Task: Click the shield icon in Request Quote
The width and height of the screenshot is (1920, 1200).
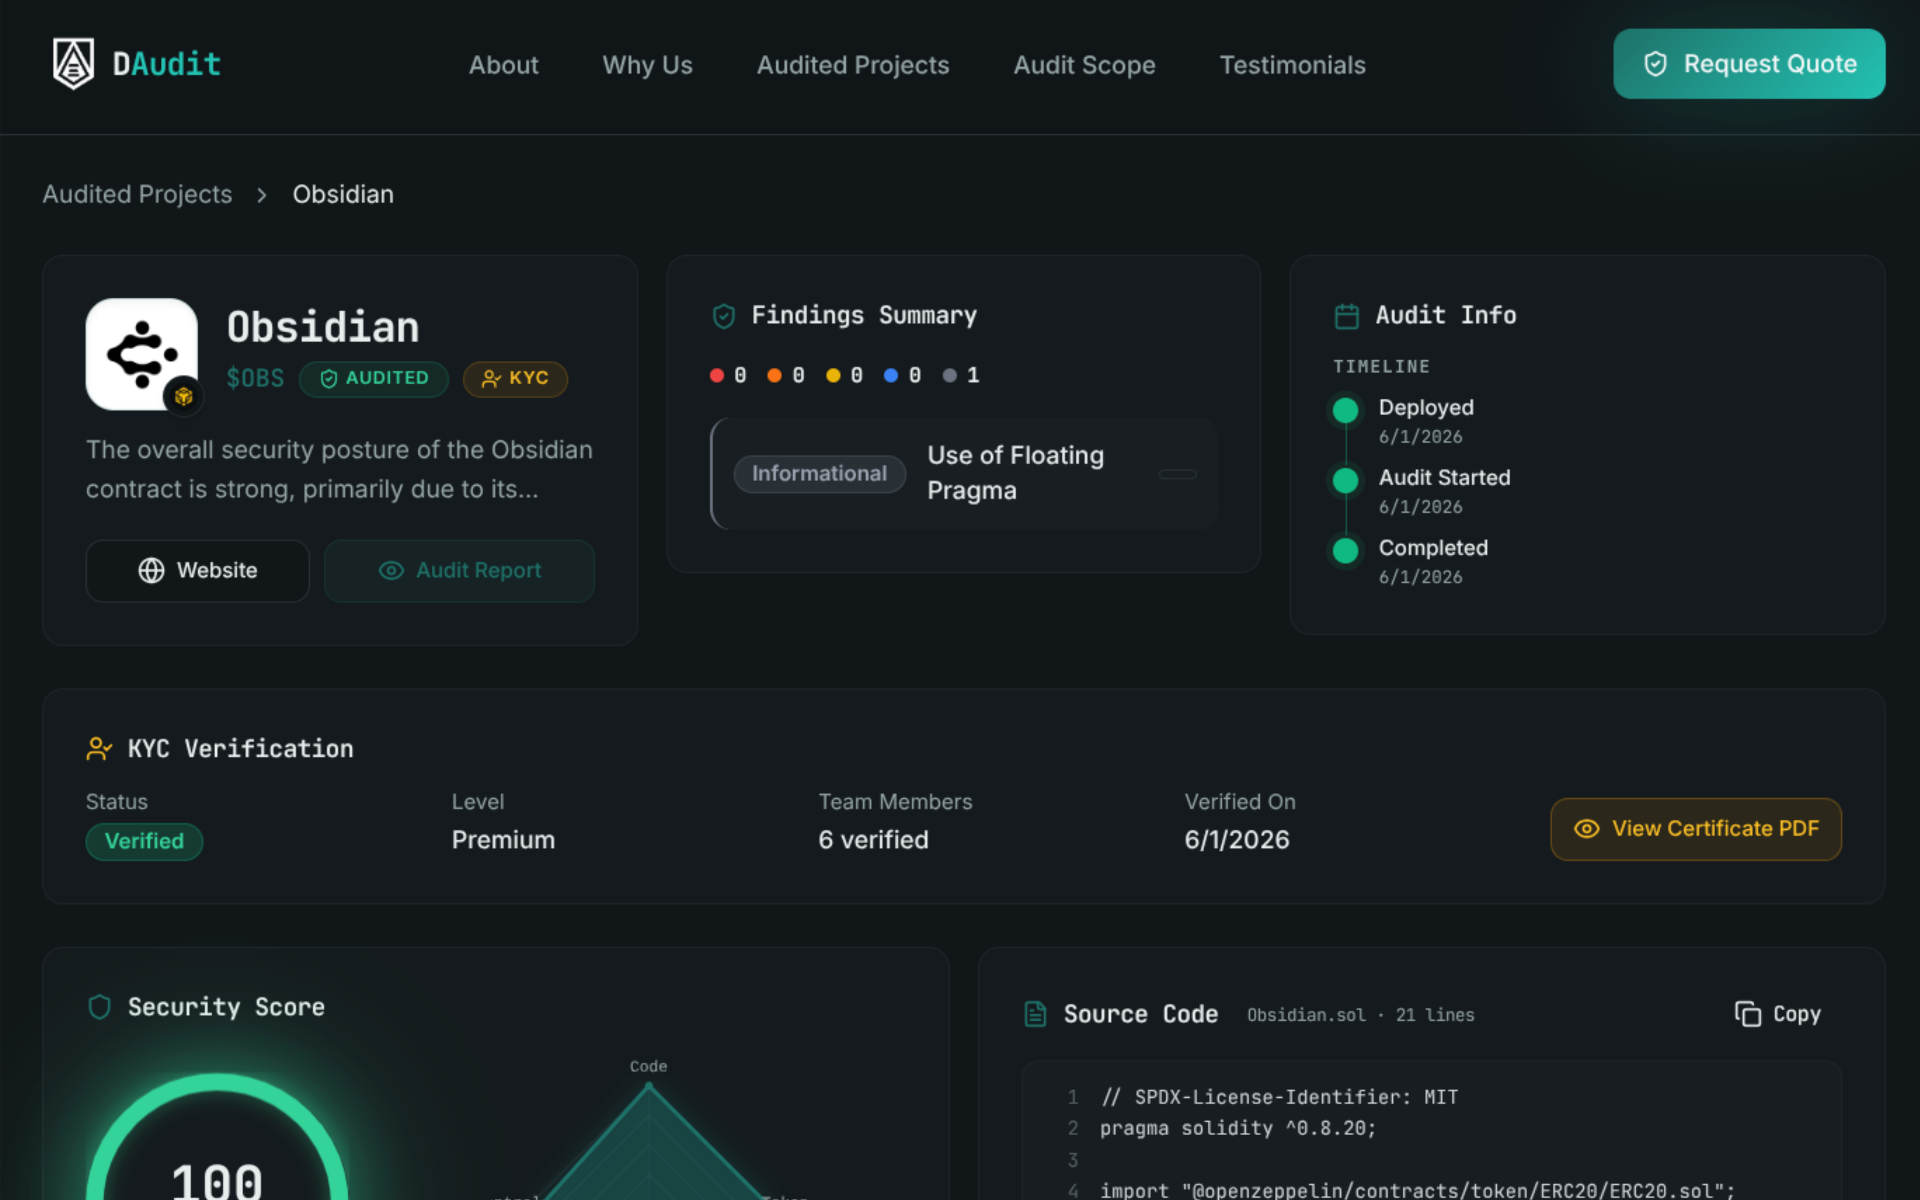Action: click(x=1656, y=64)
